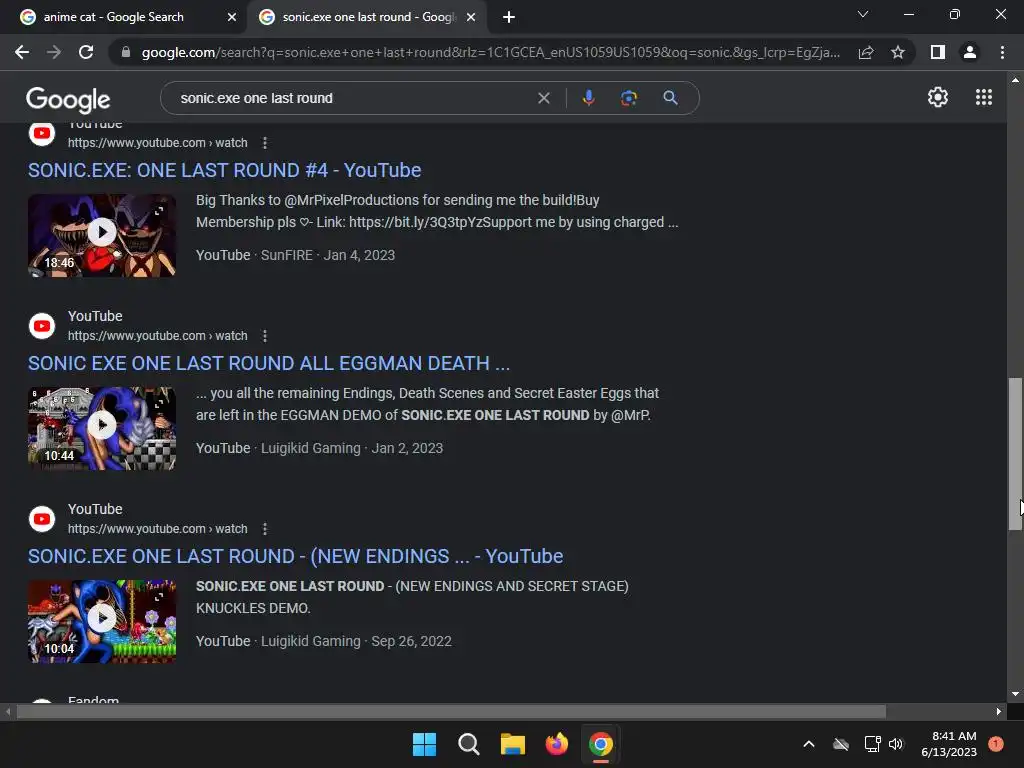This screenshot has width=1024, height=768.
Task: Bookmark this tab with star icon
Action: 898,52
